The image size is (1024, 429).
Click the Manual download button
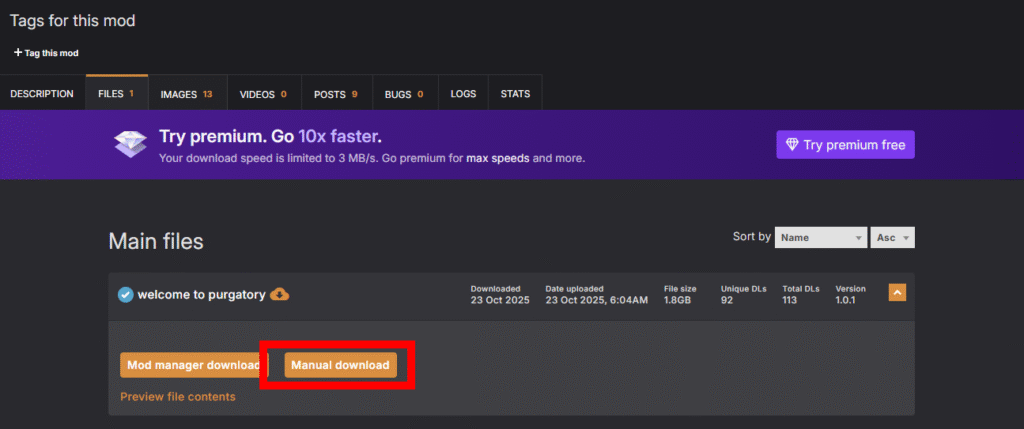(340, 365)
